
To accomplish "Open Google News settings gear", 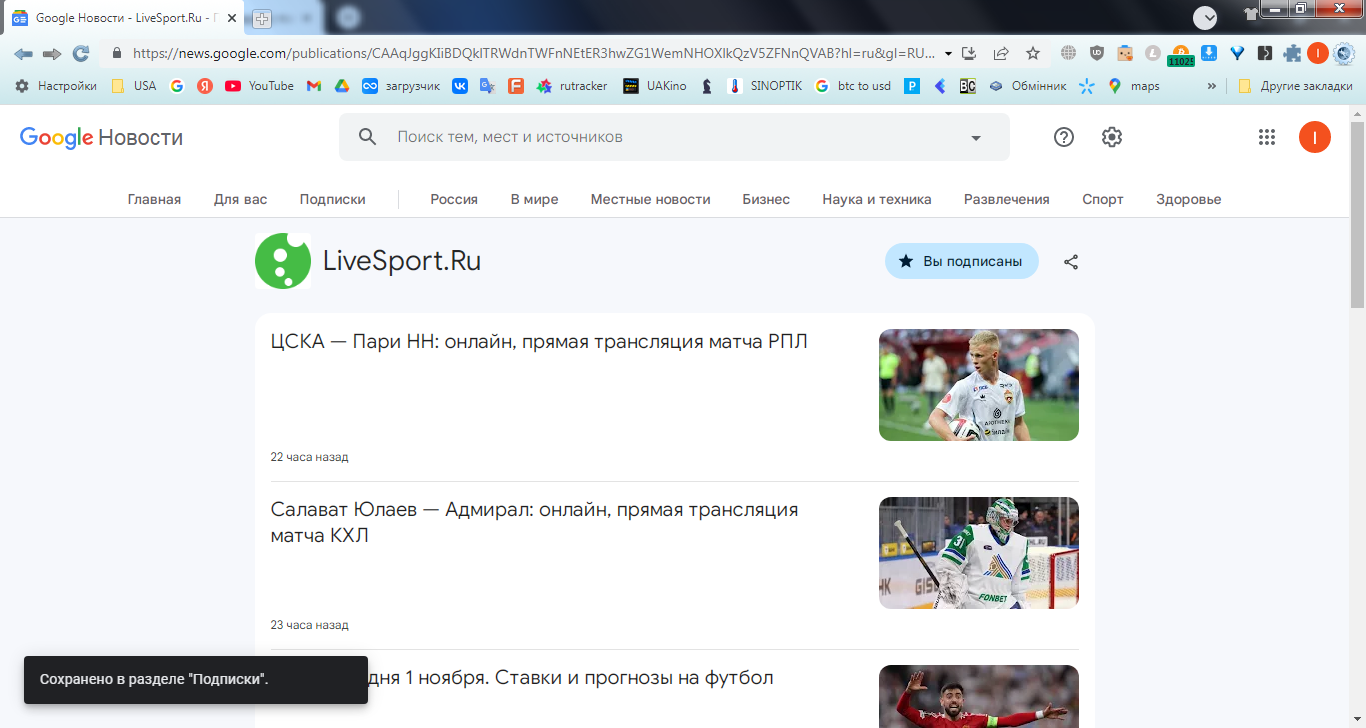I will [1112, 137].
